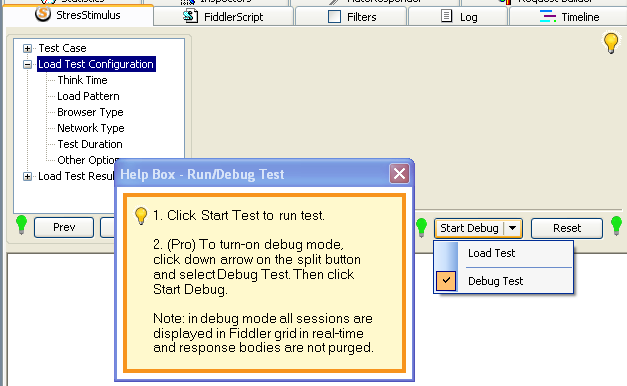The width and height of the screenshot is (627, 386).
Task: Click the Reset button
Action: 567,228
